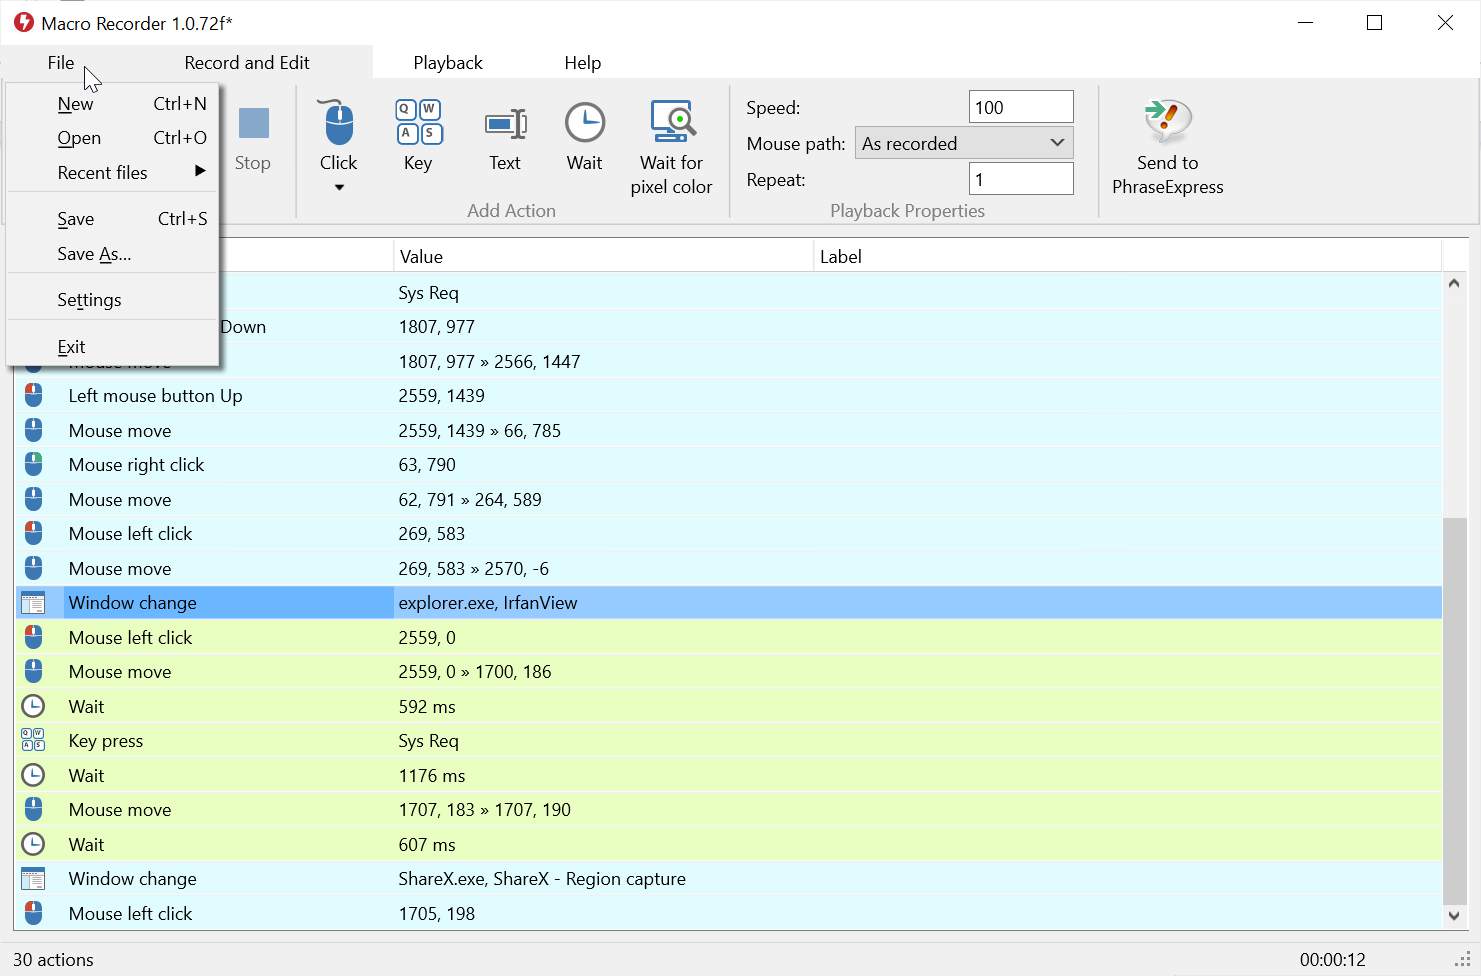1481x976 pixels.
Task: Choose Save As from File menu
Action: [113, 254]
